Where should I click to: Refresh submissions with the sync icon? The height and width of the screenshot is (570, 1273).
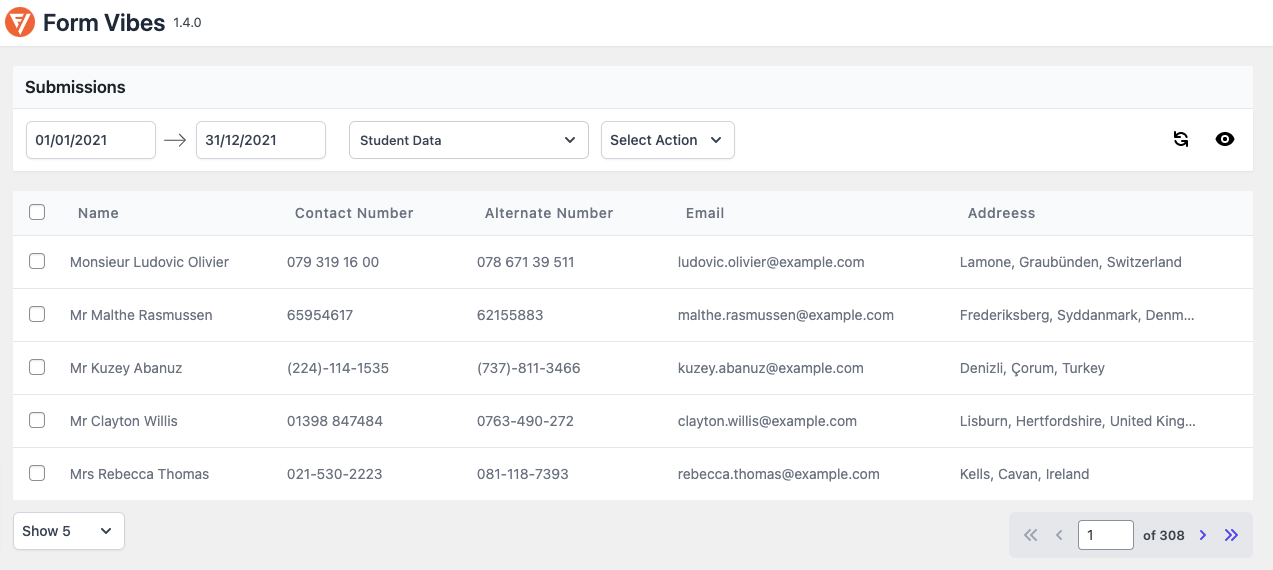coord(1181,140)
